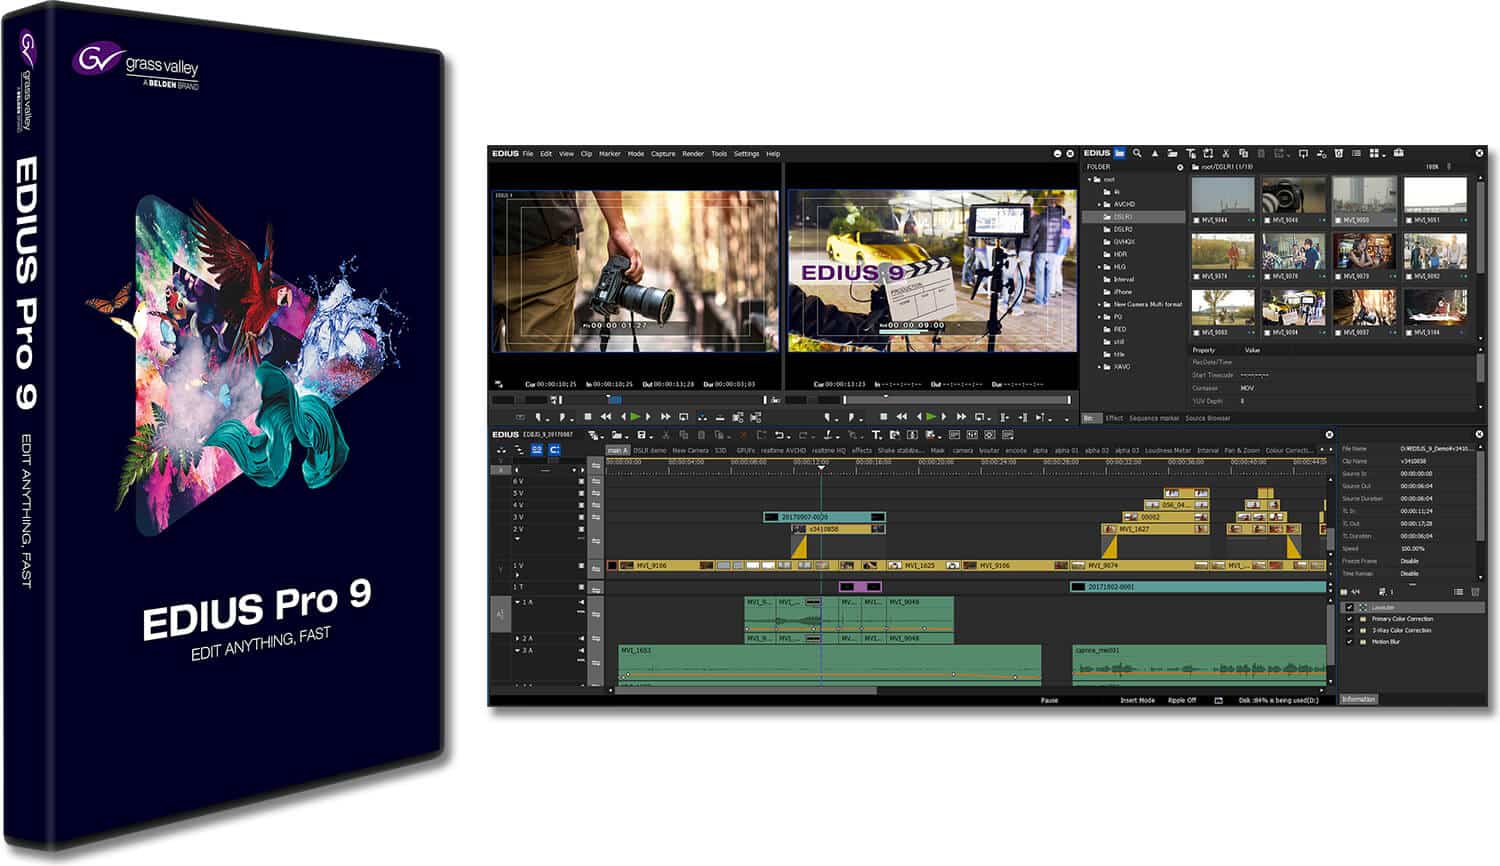1500x866 pixels.
Task: Toggle the 3-Way Color Correction checkbox
Action: click(1350, 631)
